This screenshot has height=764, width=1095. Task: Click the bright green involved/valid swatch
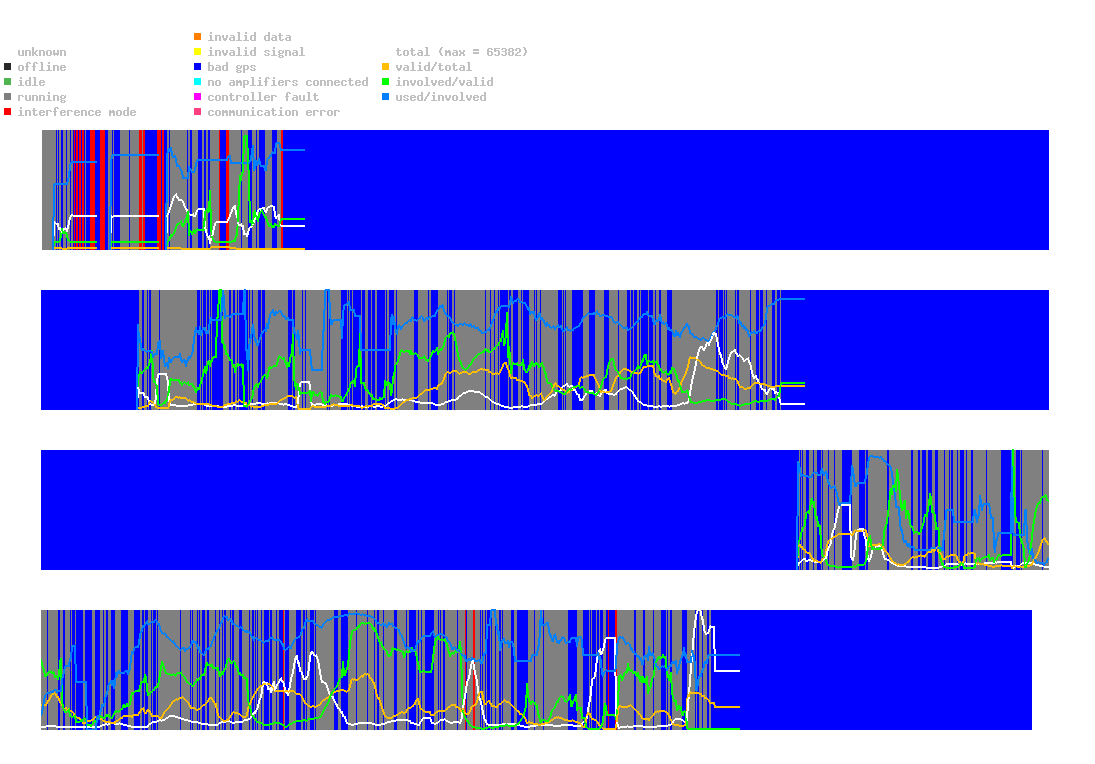click(x=385, y=82)
